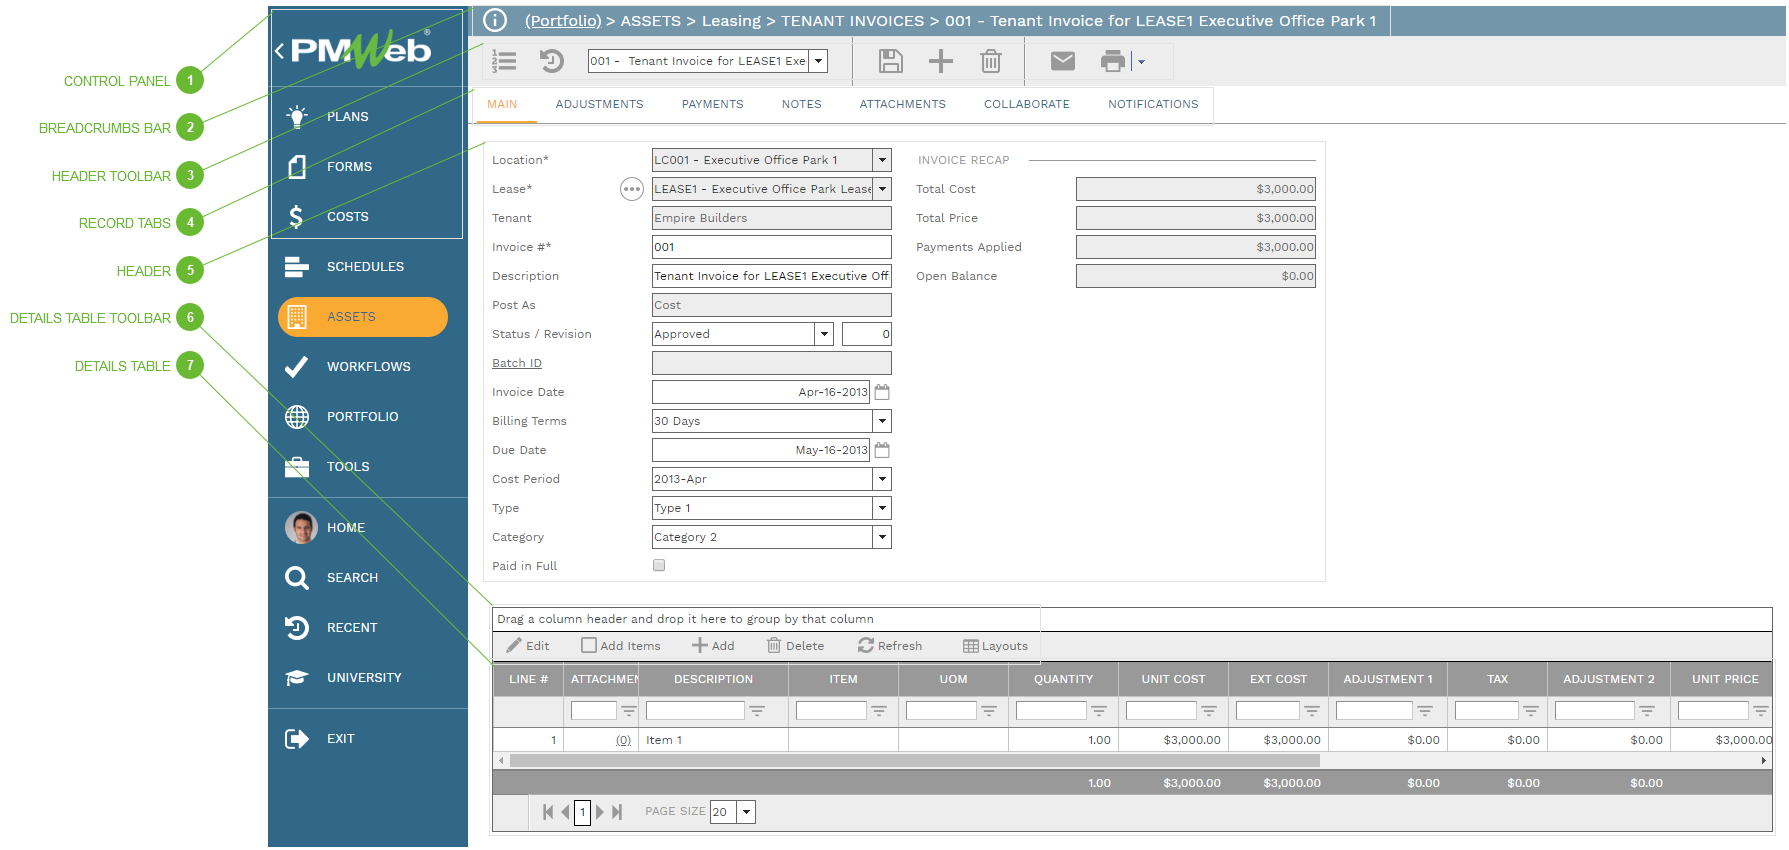Switch to the Notes tab
1789x850 pixels.
point(802,104)
